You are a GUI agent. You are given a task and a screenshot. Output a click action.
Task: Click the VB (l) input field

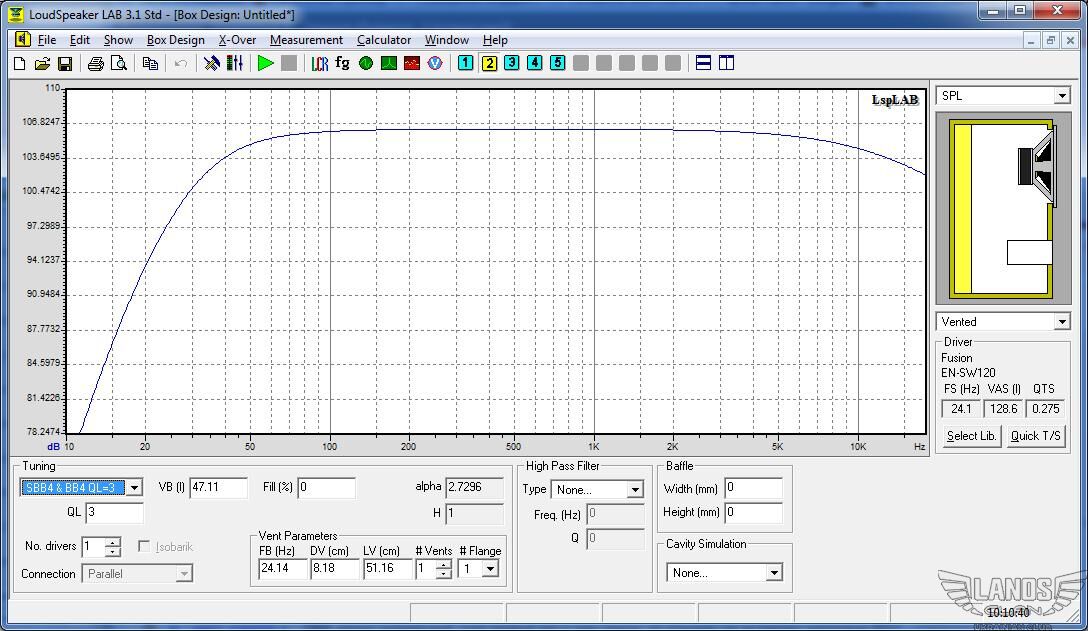tap(218, 487)
